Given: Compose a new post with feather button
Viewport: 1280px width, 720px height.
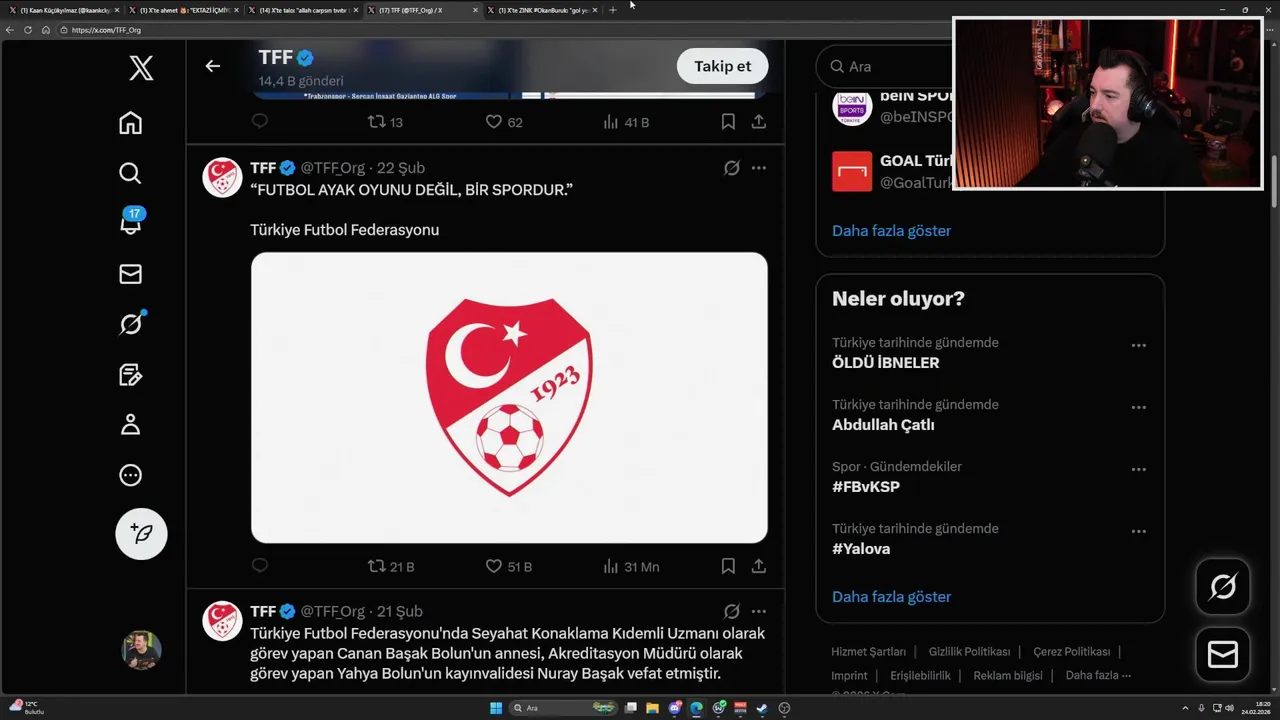Looking at the screenshot, I should [x=141, y=534].
